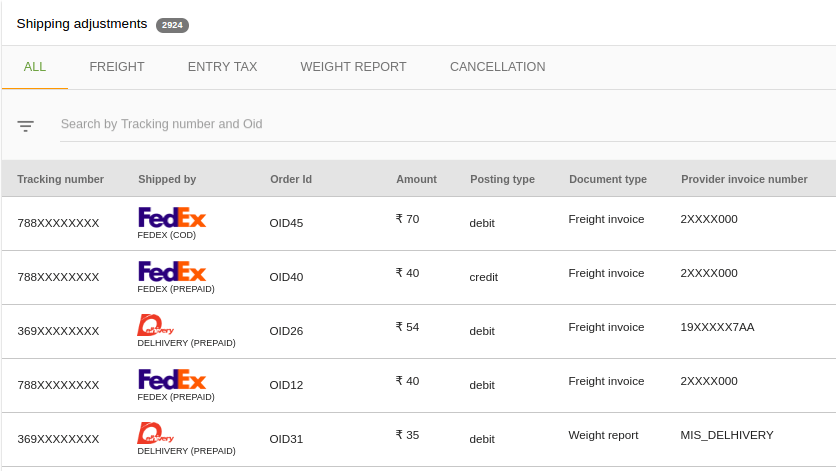Screen dimensions: 836x471
Task: Open order OID31
Action: [x=286, y=439]
